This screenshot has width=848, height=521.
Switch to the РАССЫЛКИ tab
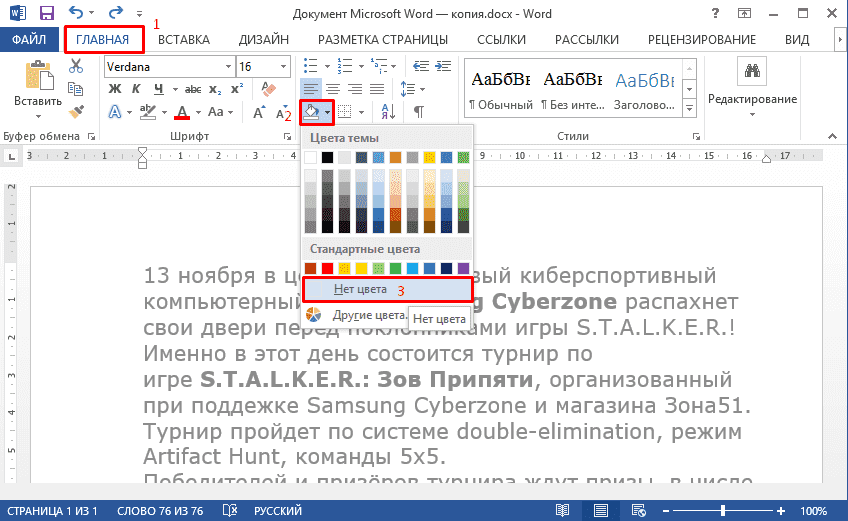point(587,39)
